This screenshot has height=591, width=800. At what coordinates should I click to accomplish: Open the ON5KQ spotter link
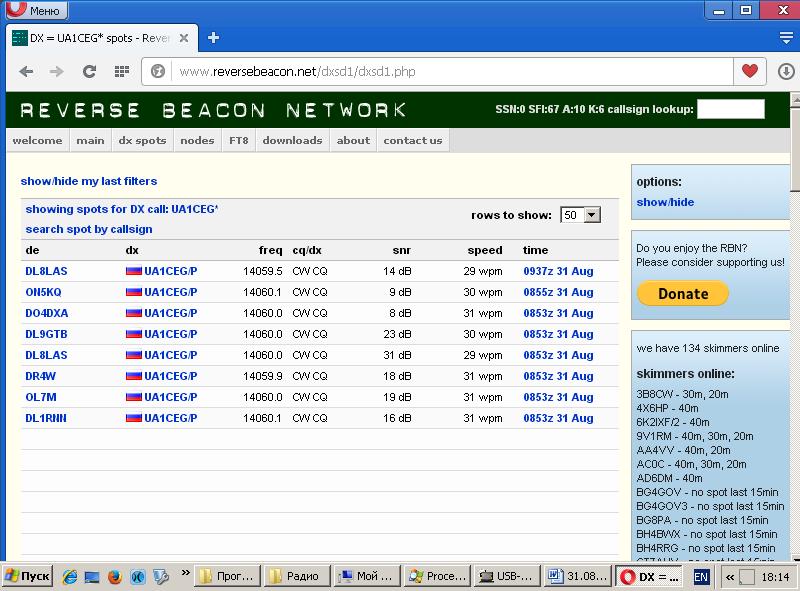click(43, 292)
